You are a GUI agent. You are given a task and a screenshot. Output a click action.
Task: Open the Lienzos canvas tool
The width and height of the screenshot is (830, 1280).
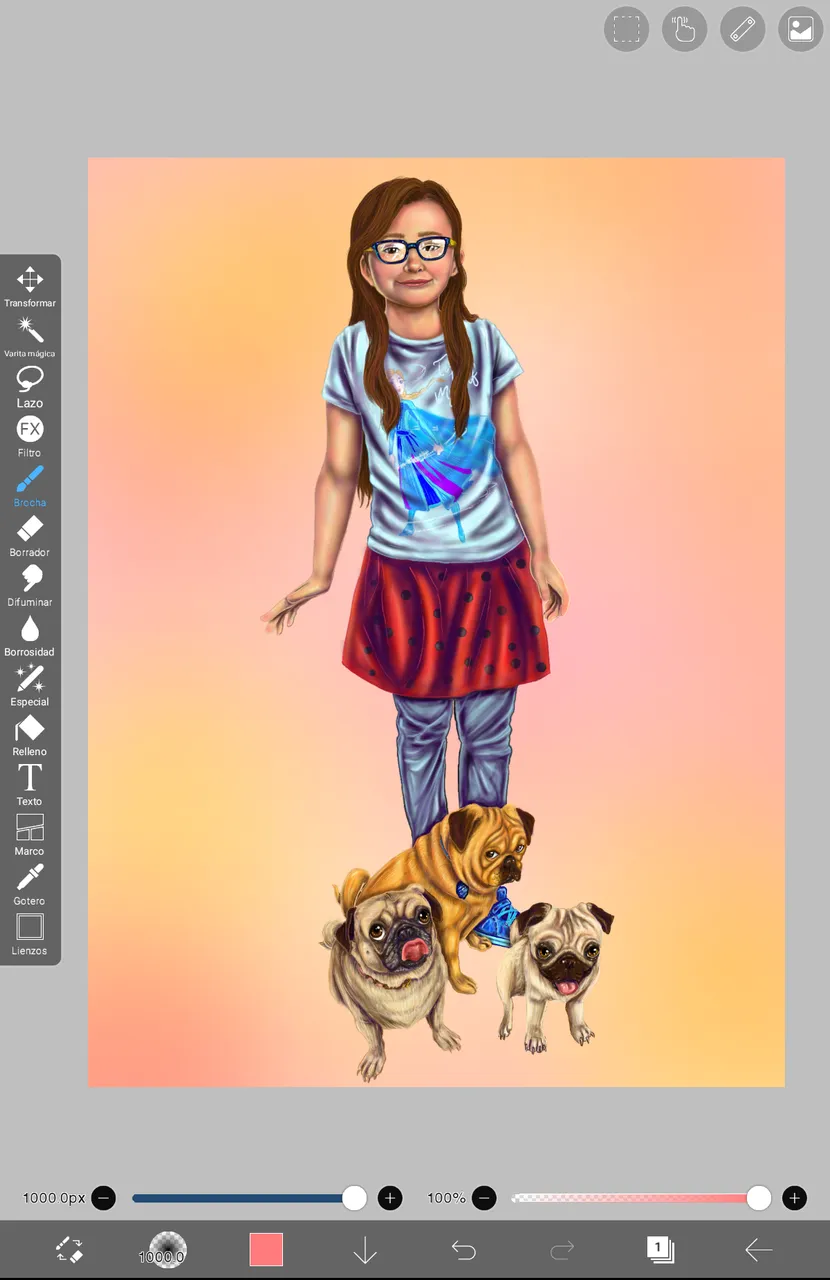coord(30,936)
